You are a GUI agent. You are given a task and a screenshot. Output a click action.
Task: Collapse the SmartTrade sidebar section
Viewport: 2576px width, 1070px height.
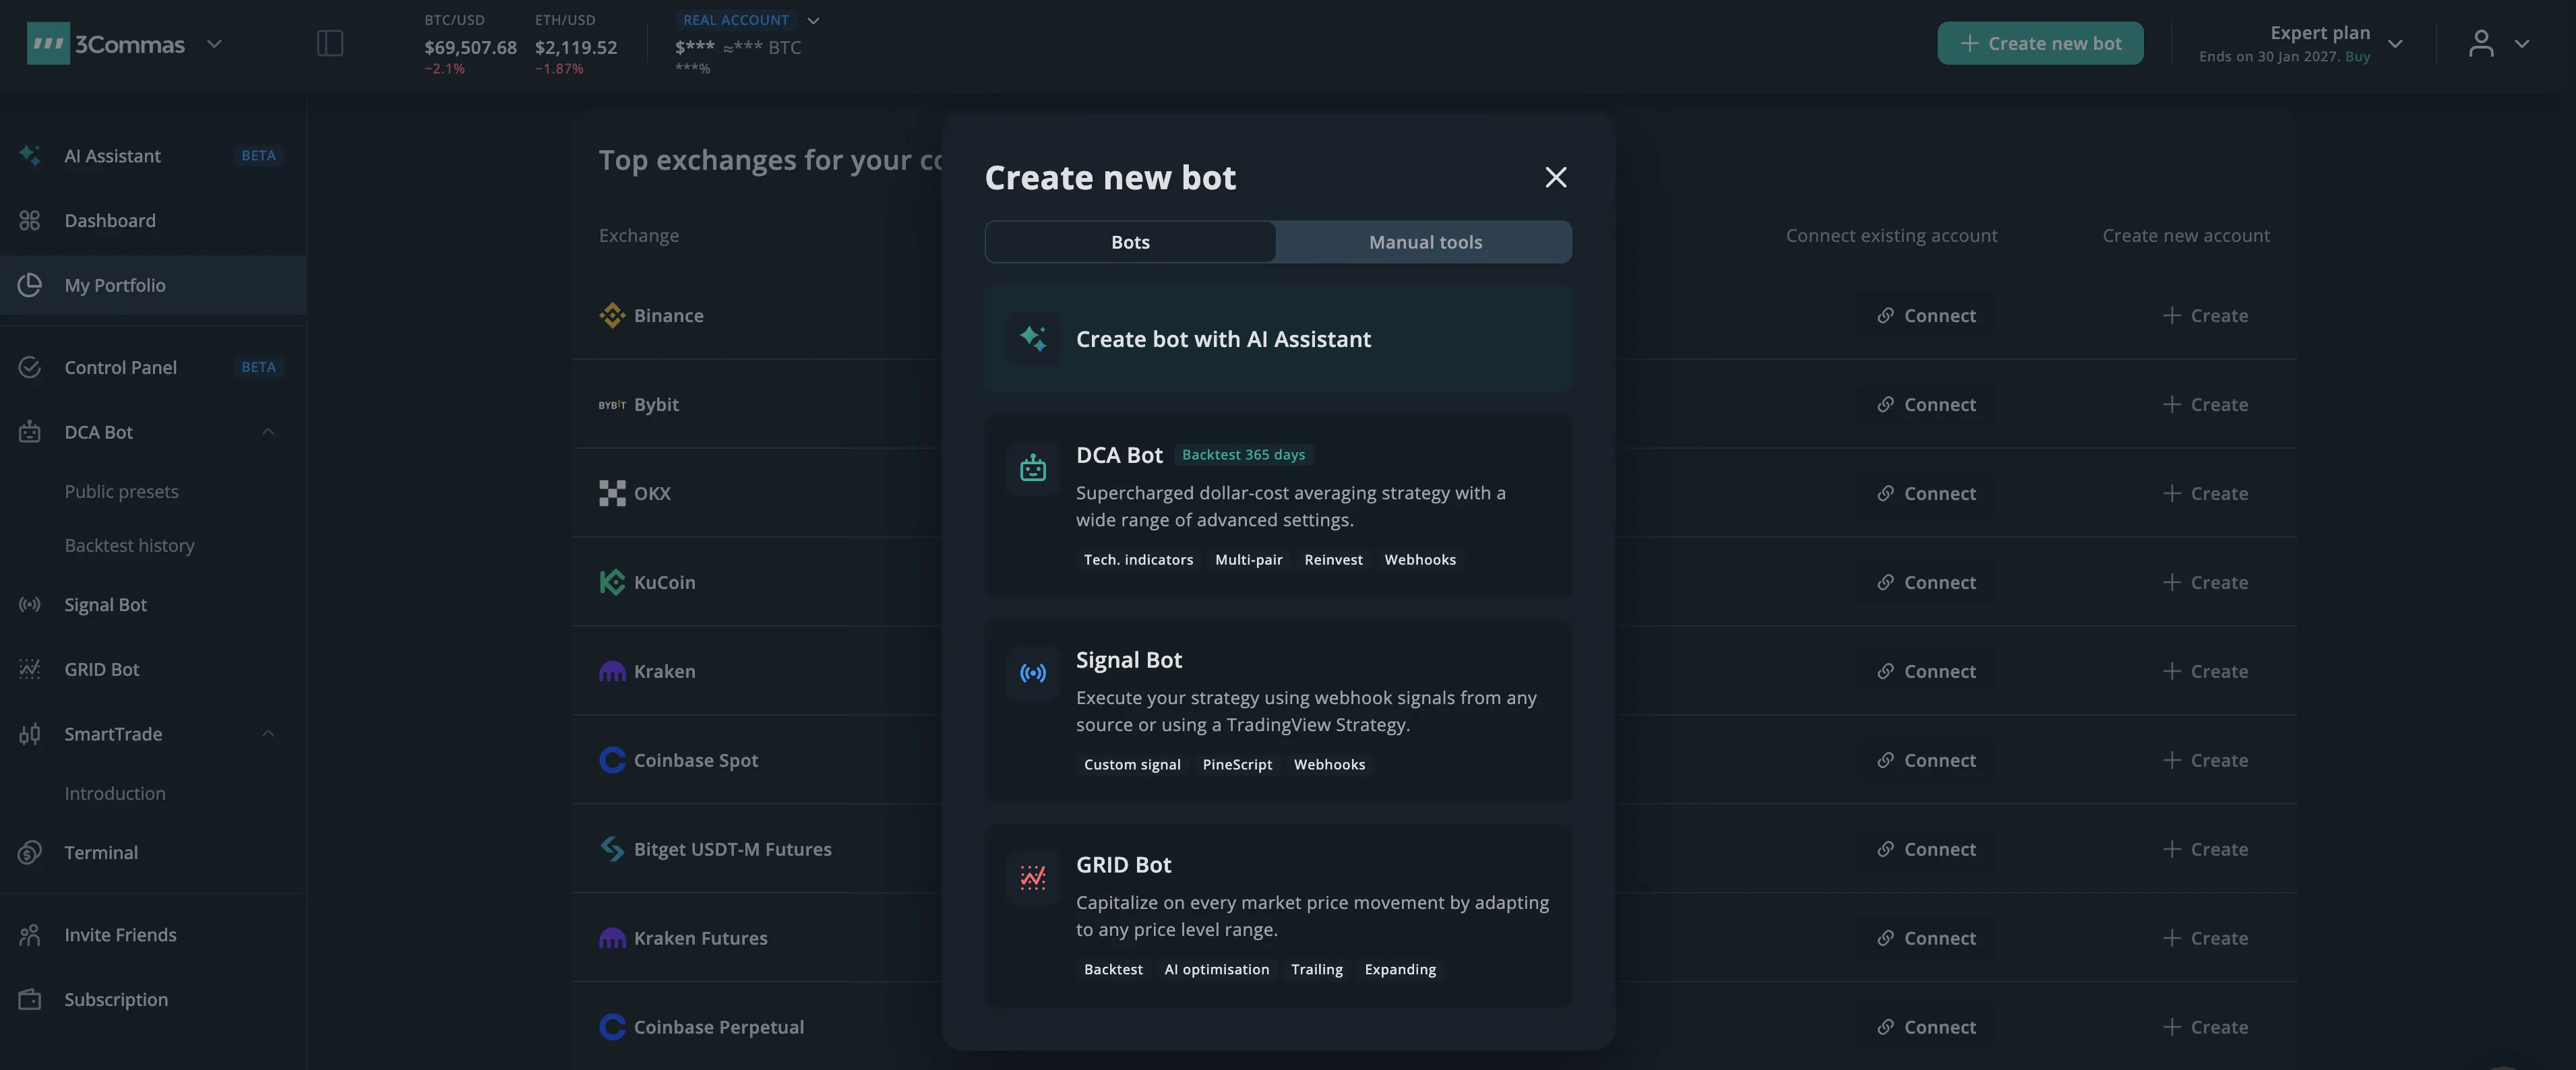point(268,734)
